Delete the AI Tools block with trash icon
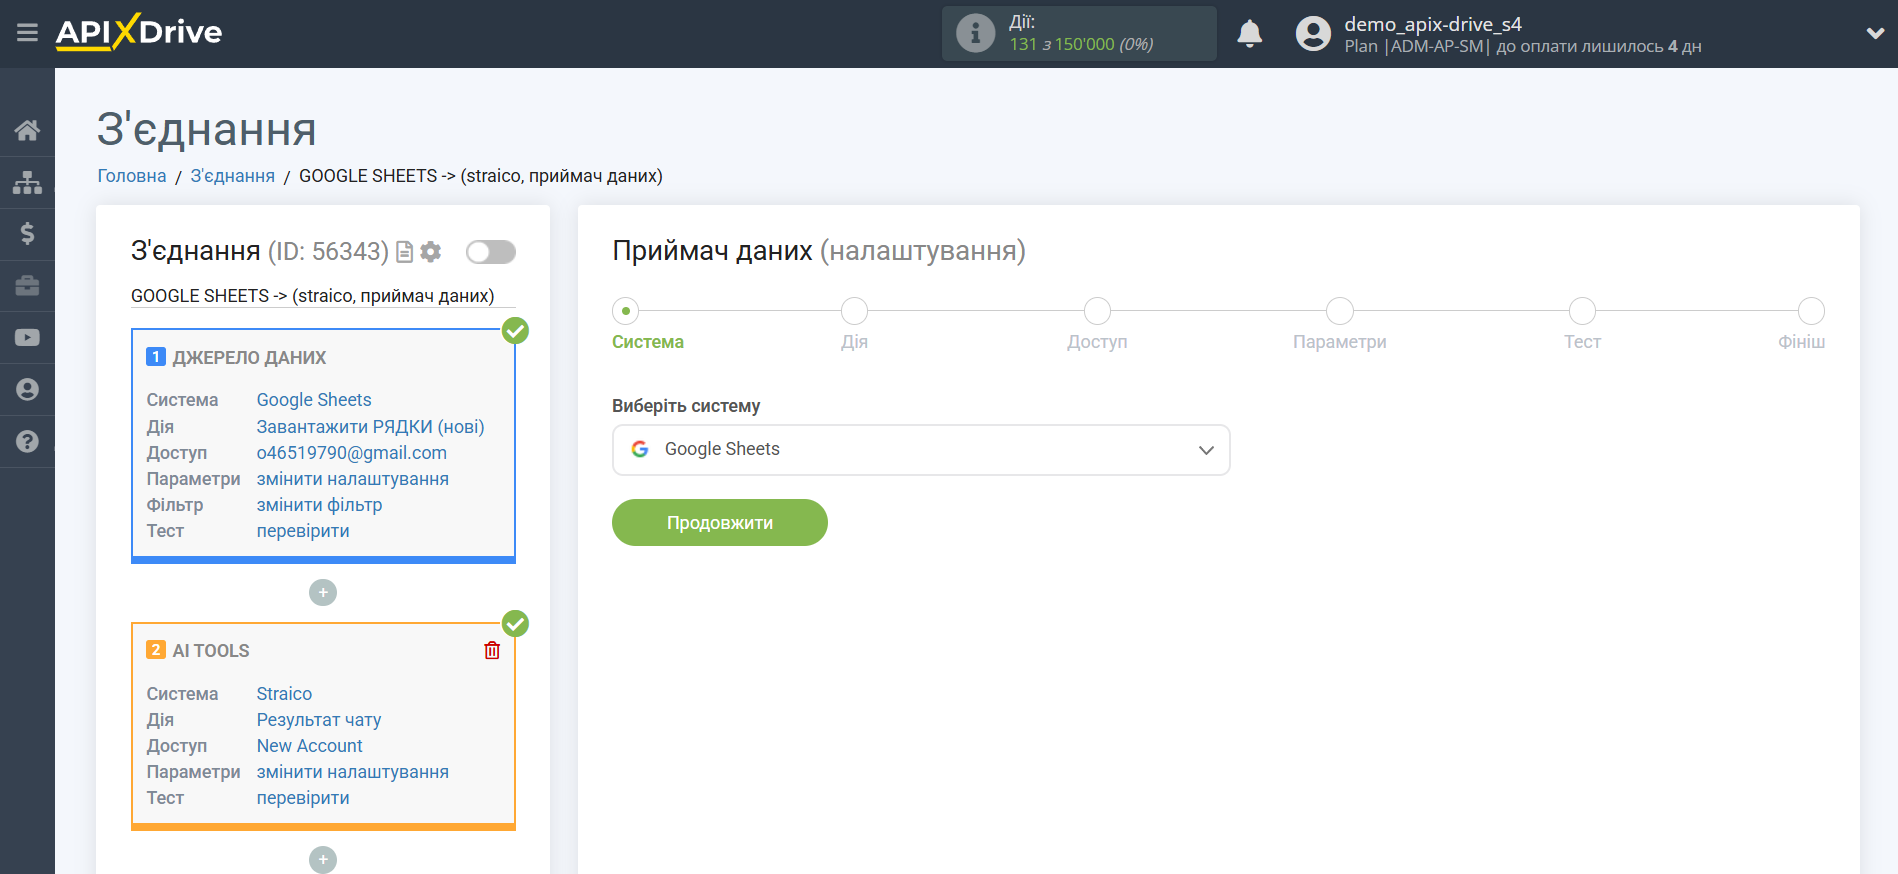This screenshot has height=874, width=1898. pos(492,651)
